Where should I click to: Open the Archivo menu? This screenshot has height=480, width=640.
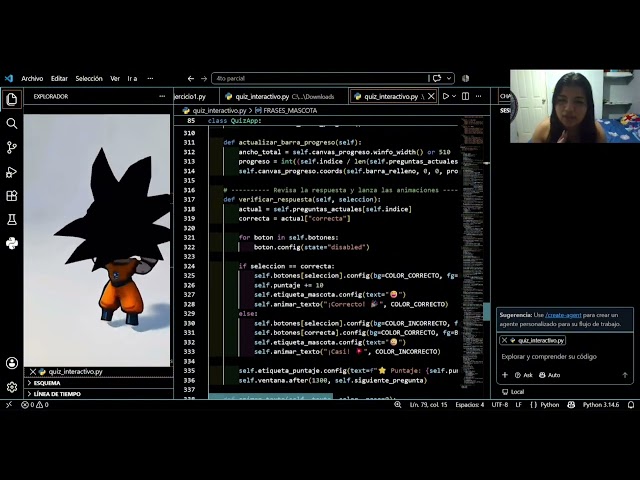32,78
